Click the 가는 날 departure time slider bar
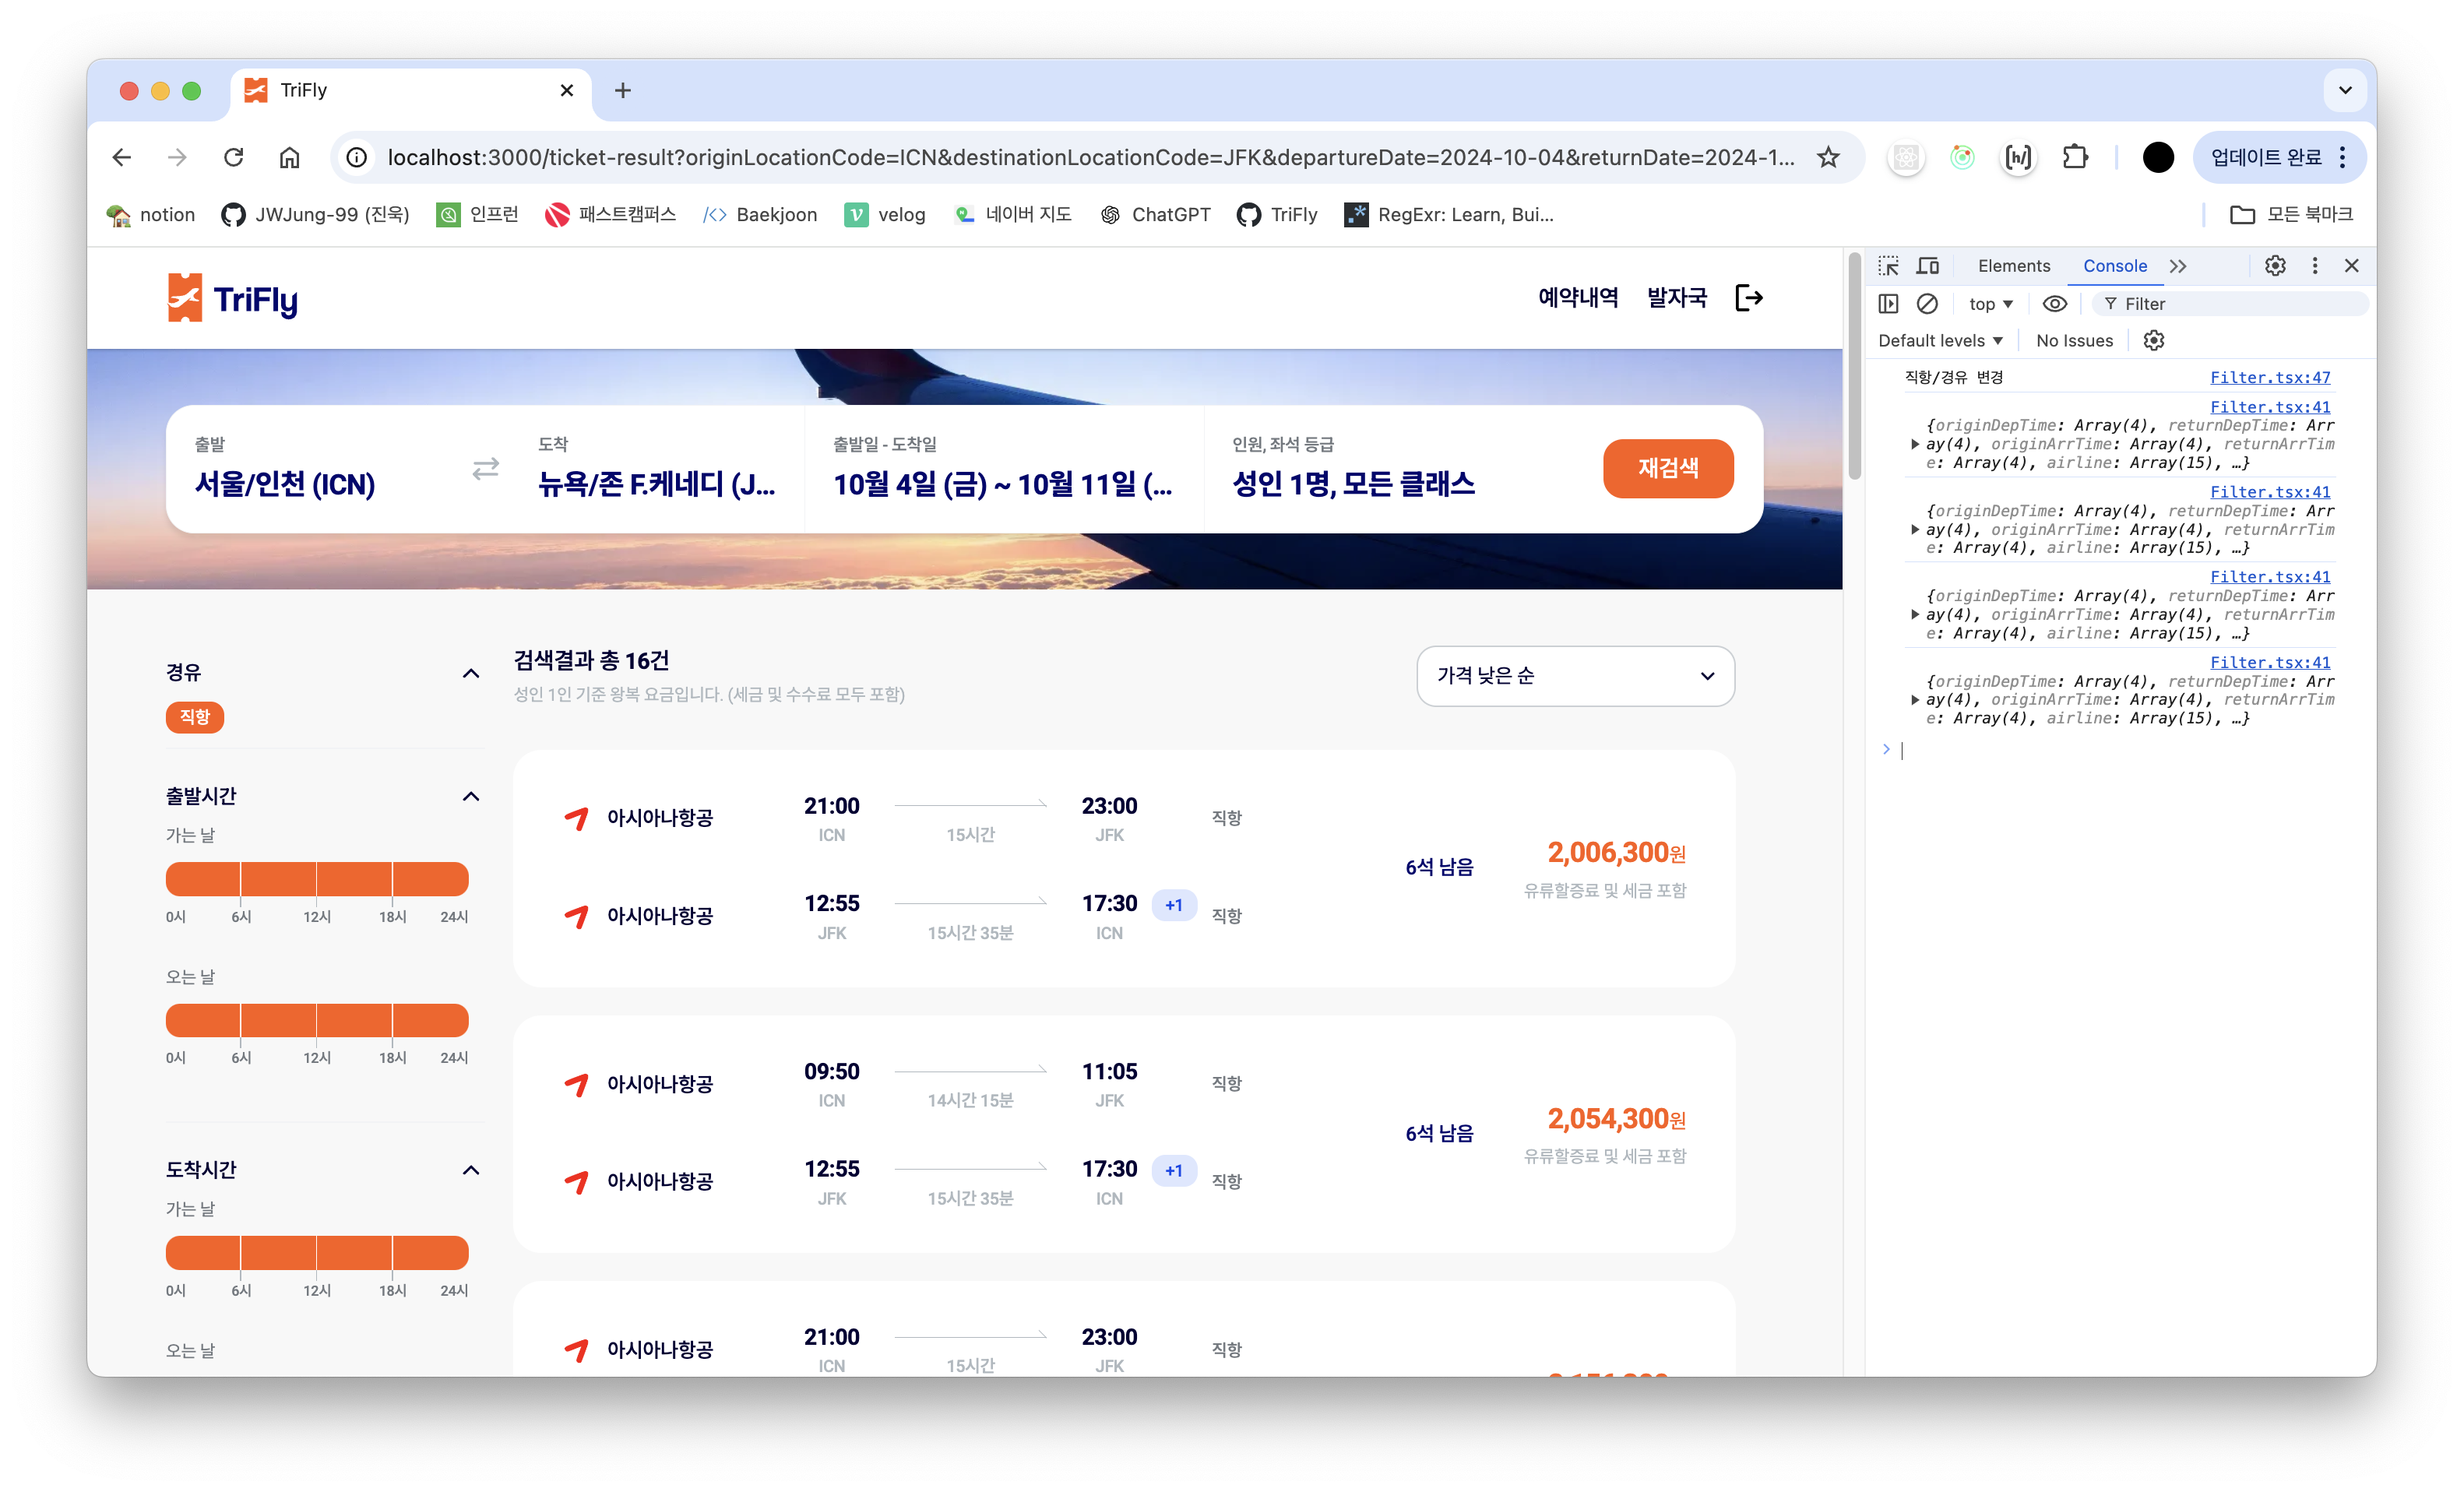This screenshot has width=2464, height=1492. click(x=317, y=879)
